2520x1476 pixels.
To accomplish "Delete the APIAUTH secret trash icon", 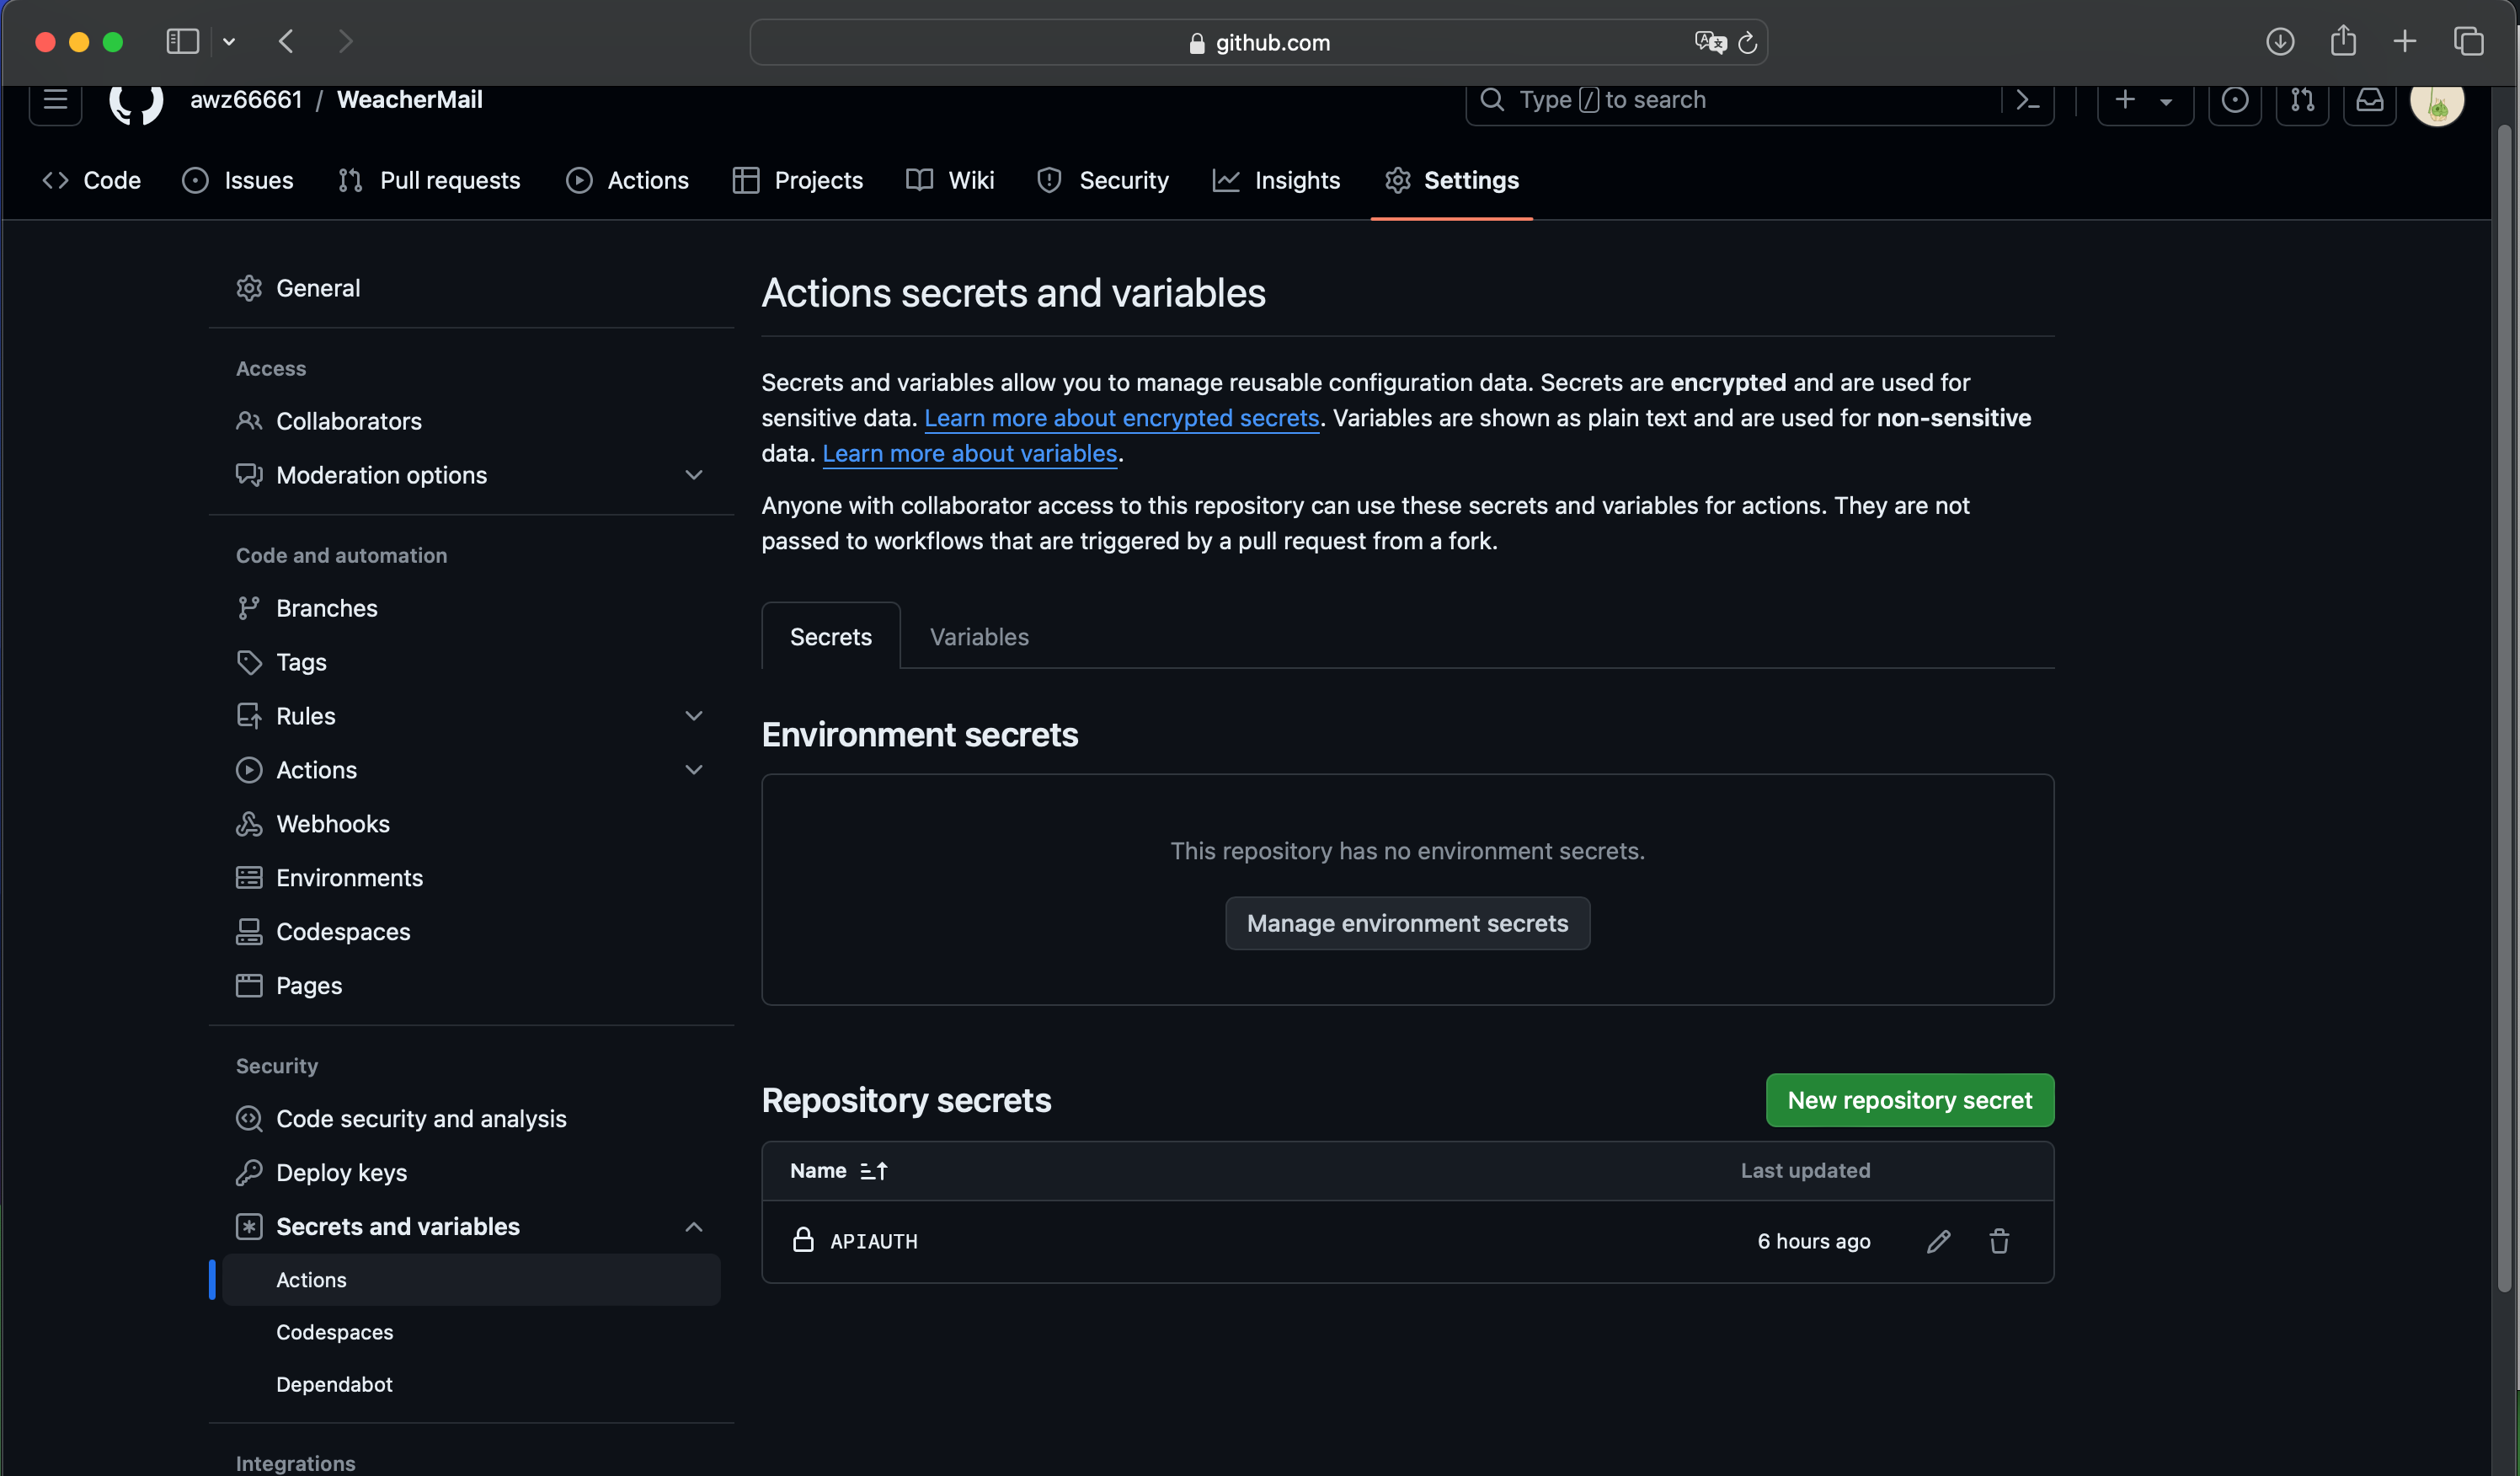I will [1999, 1241].
